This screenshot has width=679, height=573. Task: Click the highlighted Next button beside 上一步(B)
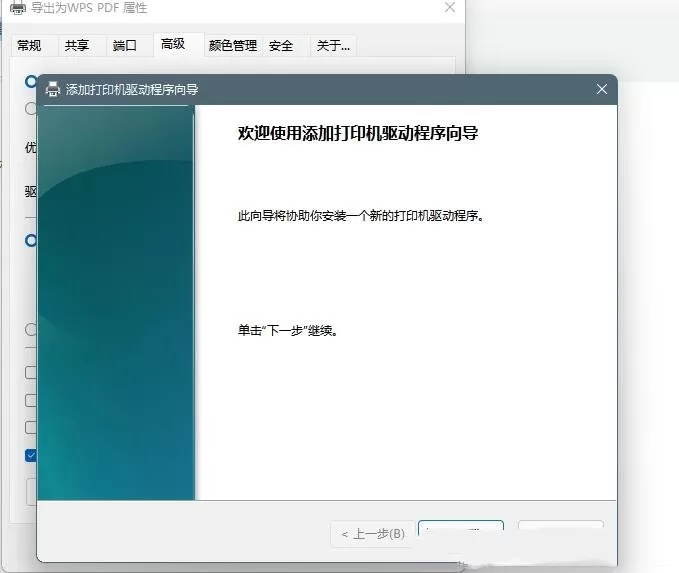(461, 529)
